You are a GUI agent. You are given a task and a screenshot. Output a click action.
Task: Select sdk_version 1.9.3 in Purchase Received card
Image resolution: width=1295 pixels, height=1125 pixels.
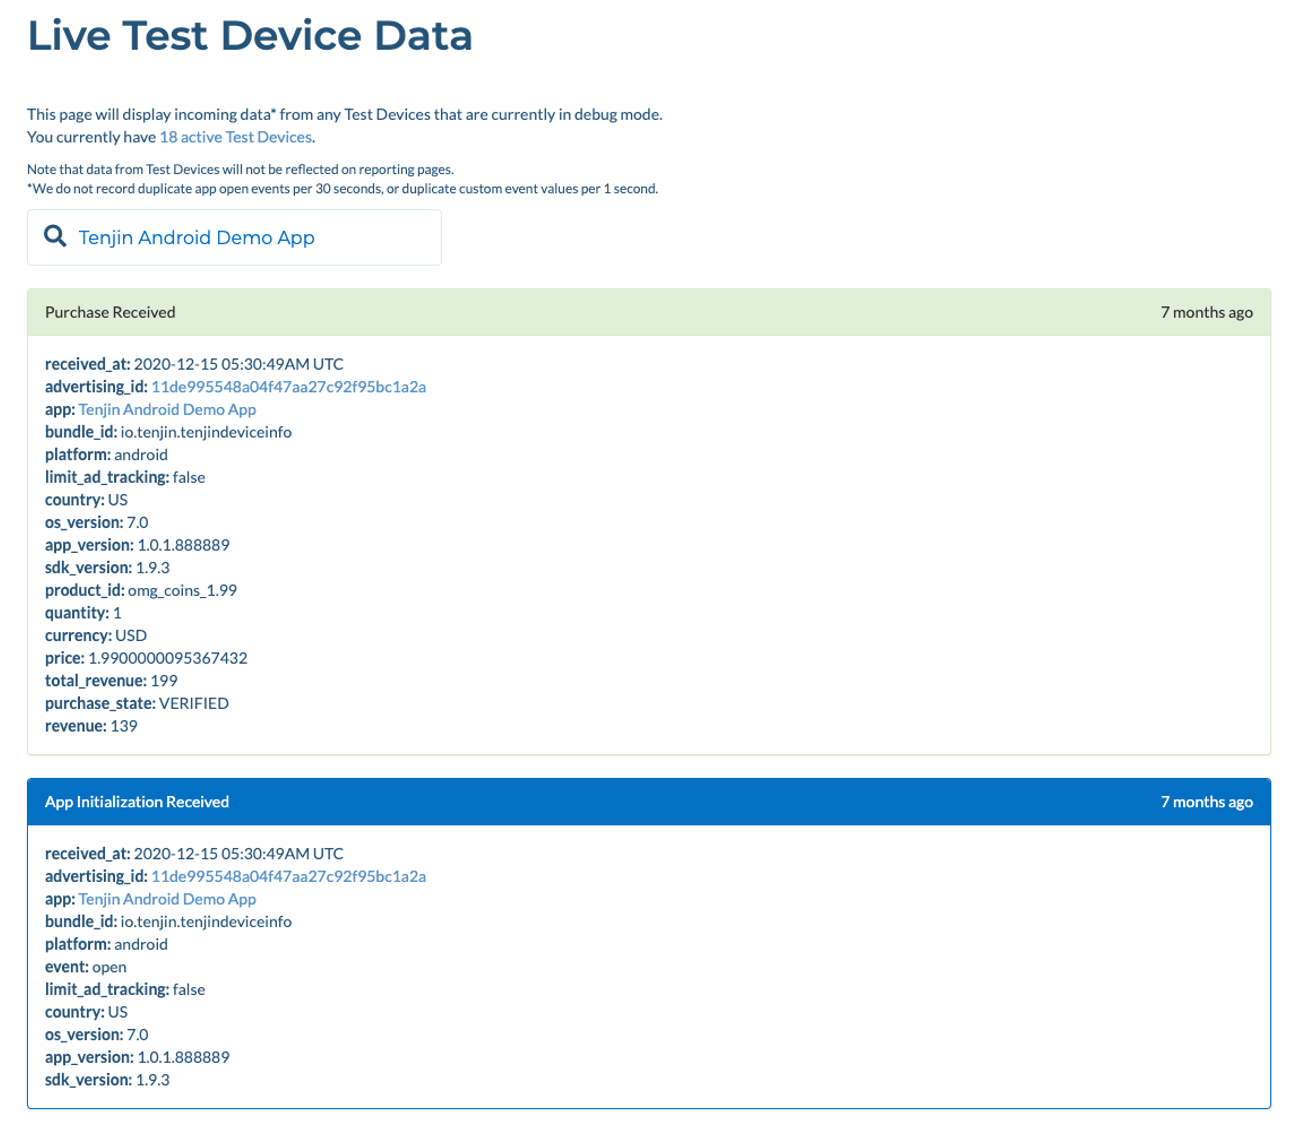(152, 568)
